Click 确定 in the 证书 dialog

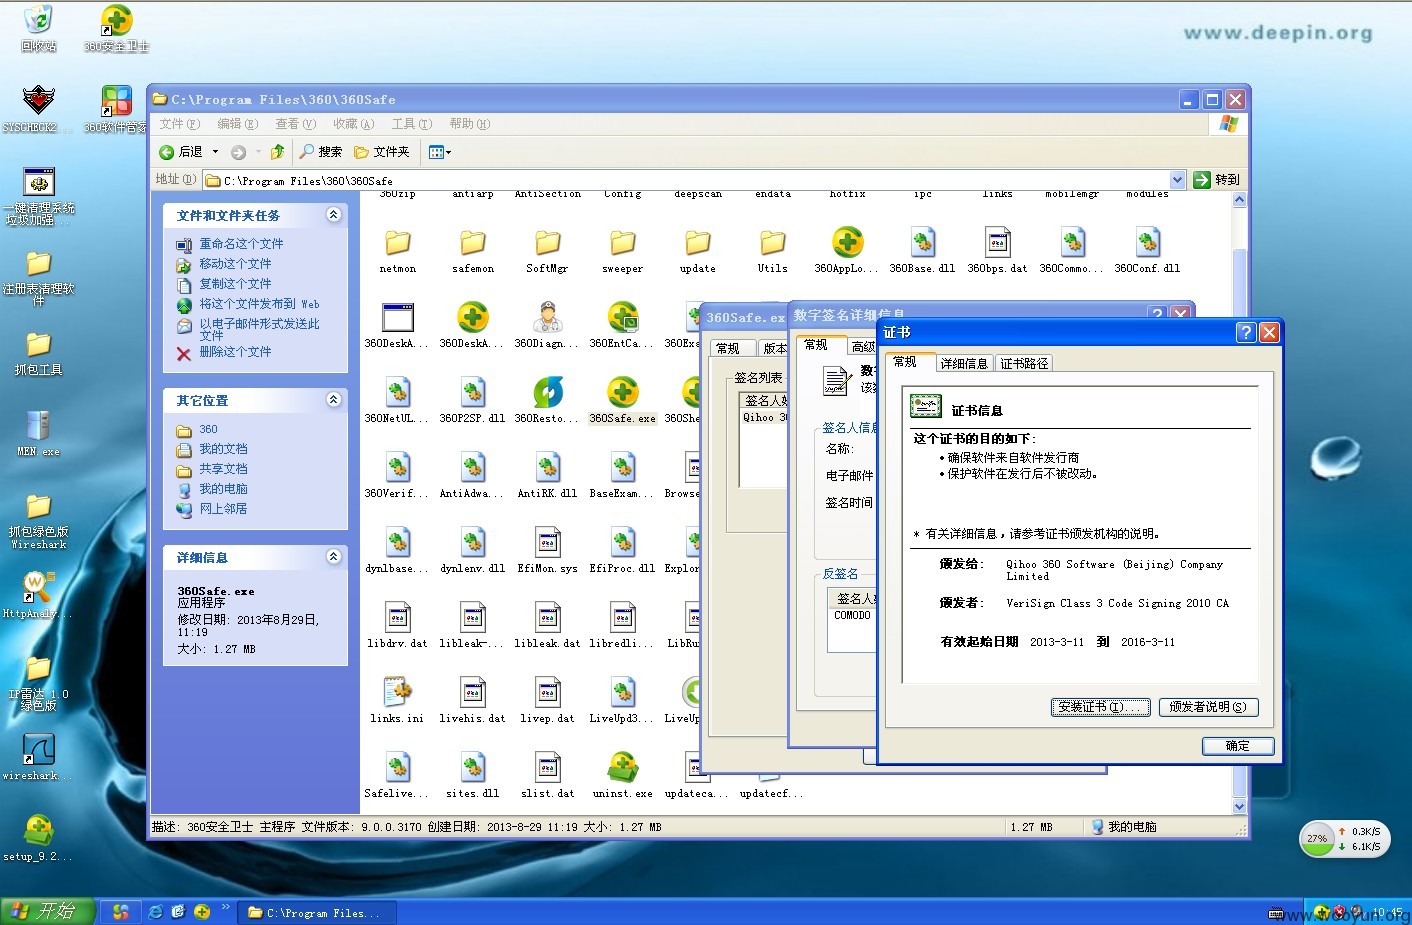pos(1238,746)
